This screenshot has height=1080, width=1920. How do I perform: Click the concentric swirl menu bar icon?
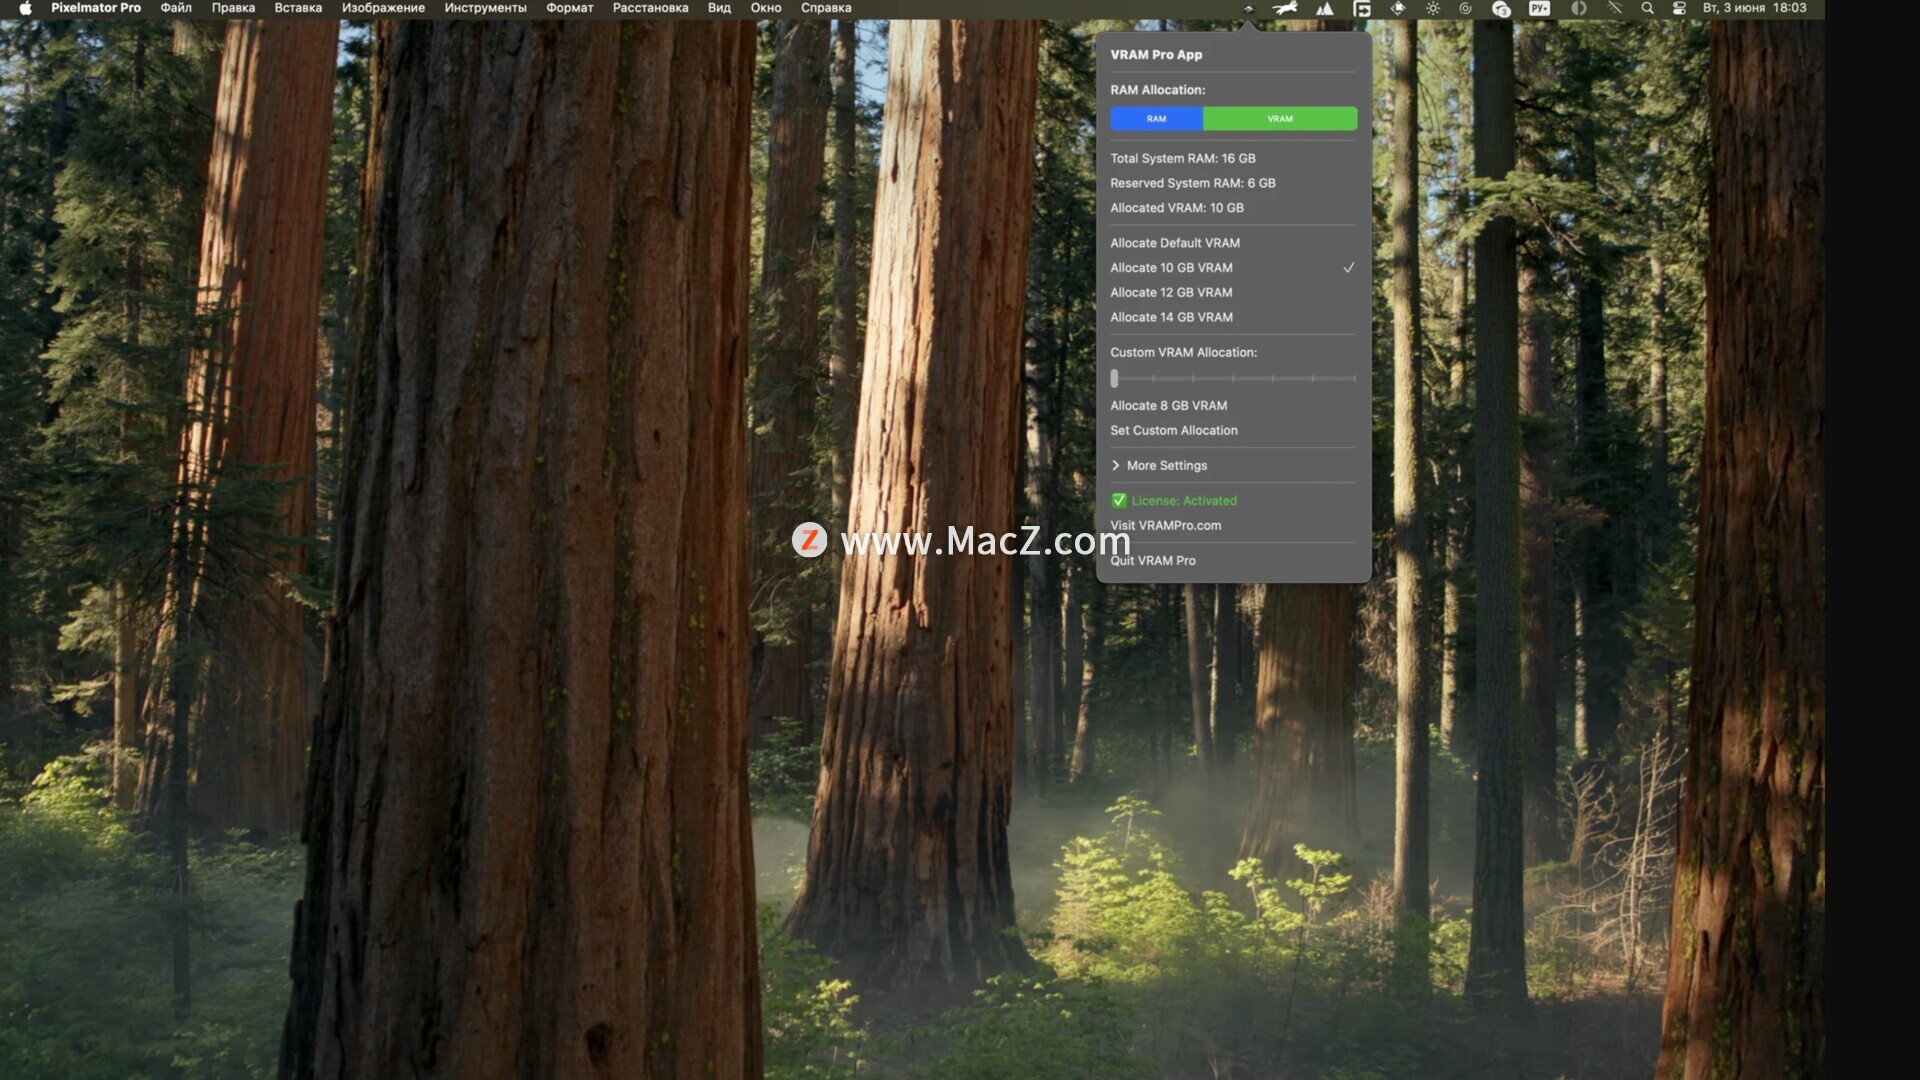(x=1465, y=8)
